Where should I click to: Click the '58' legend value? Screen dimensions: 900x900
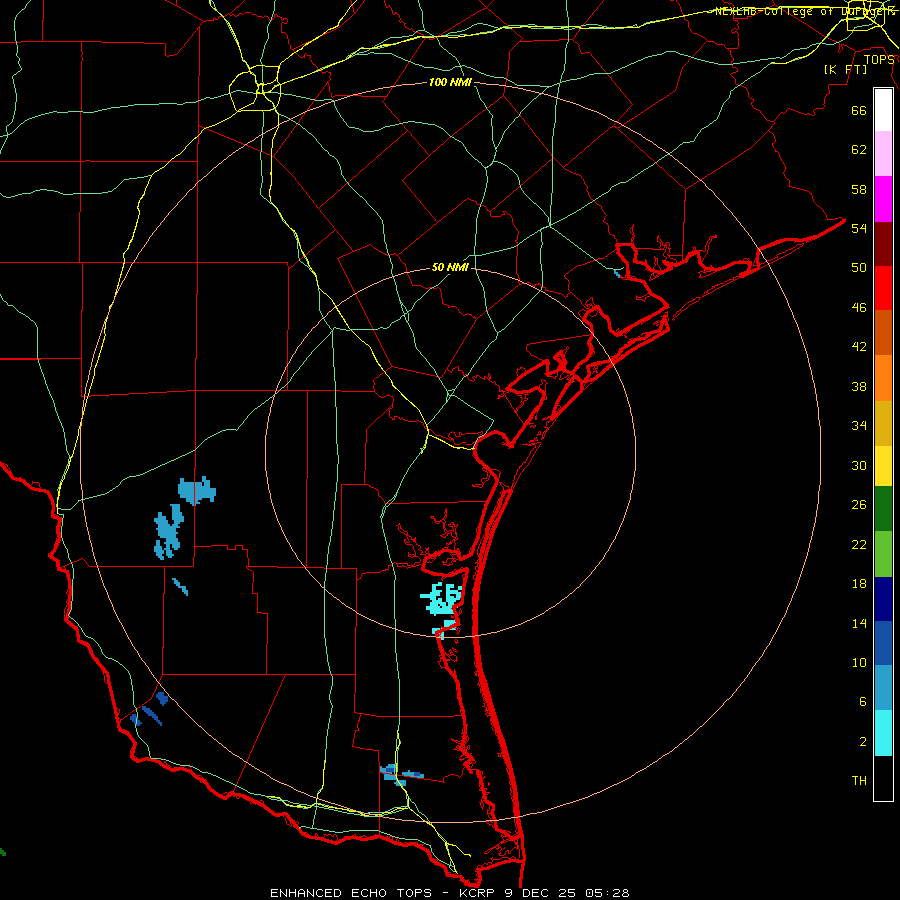pos(859,189)
